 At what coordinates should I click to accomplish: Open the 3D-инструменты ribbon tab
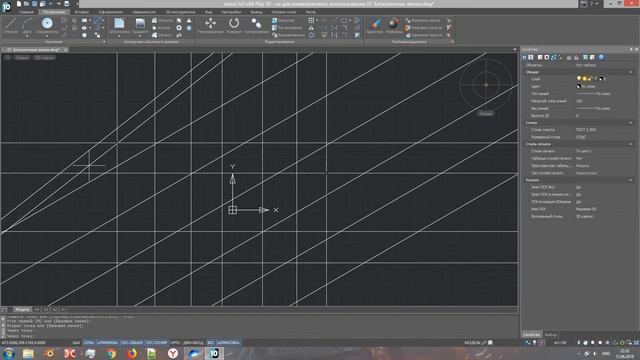[180, 12]
